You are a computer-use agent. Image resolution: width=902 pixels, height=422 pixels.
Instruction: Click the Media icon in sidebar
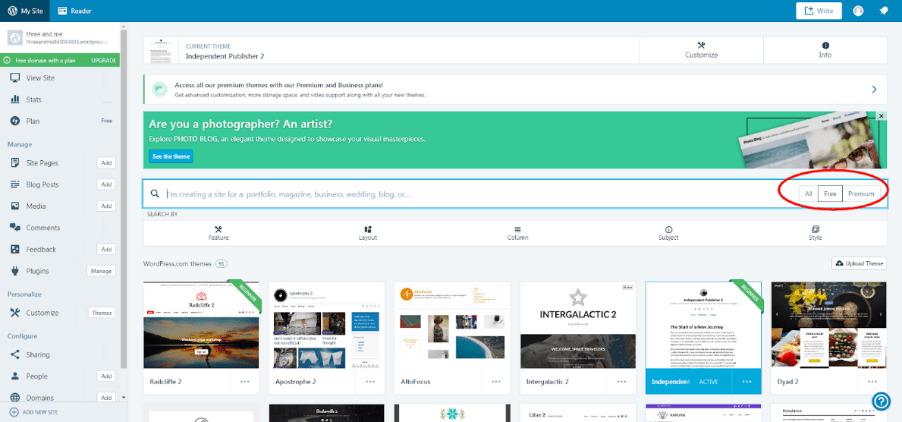[16, 206]
